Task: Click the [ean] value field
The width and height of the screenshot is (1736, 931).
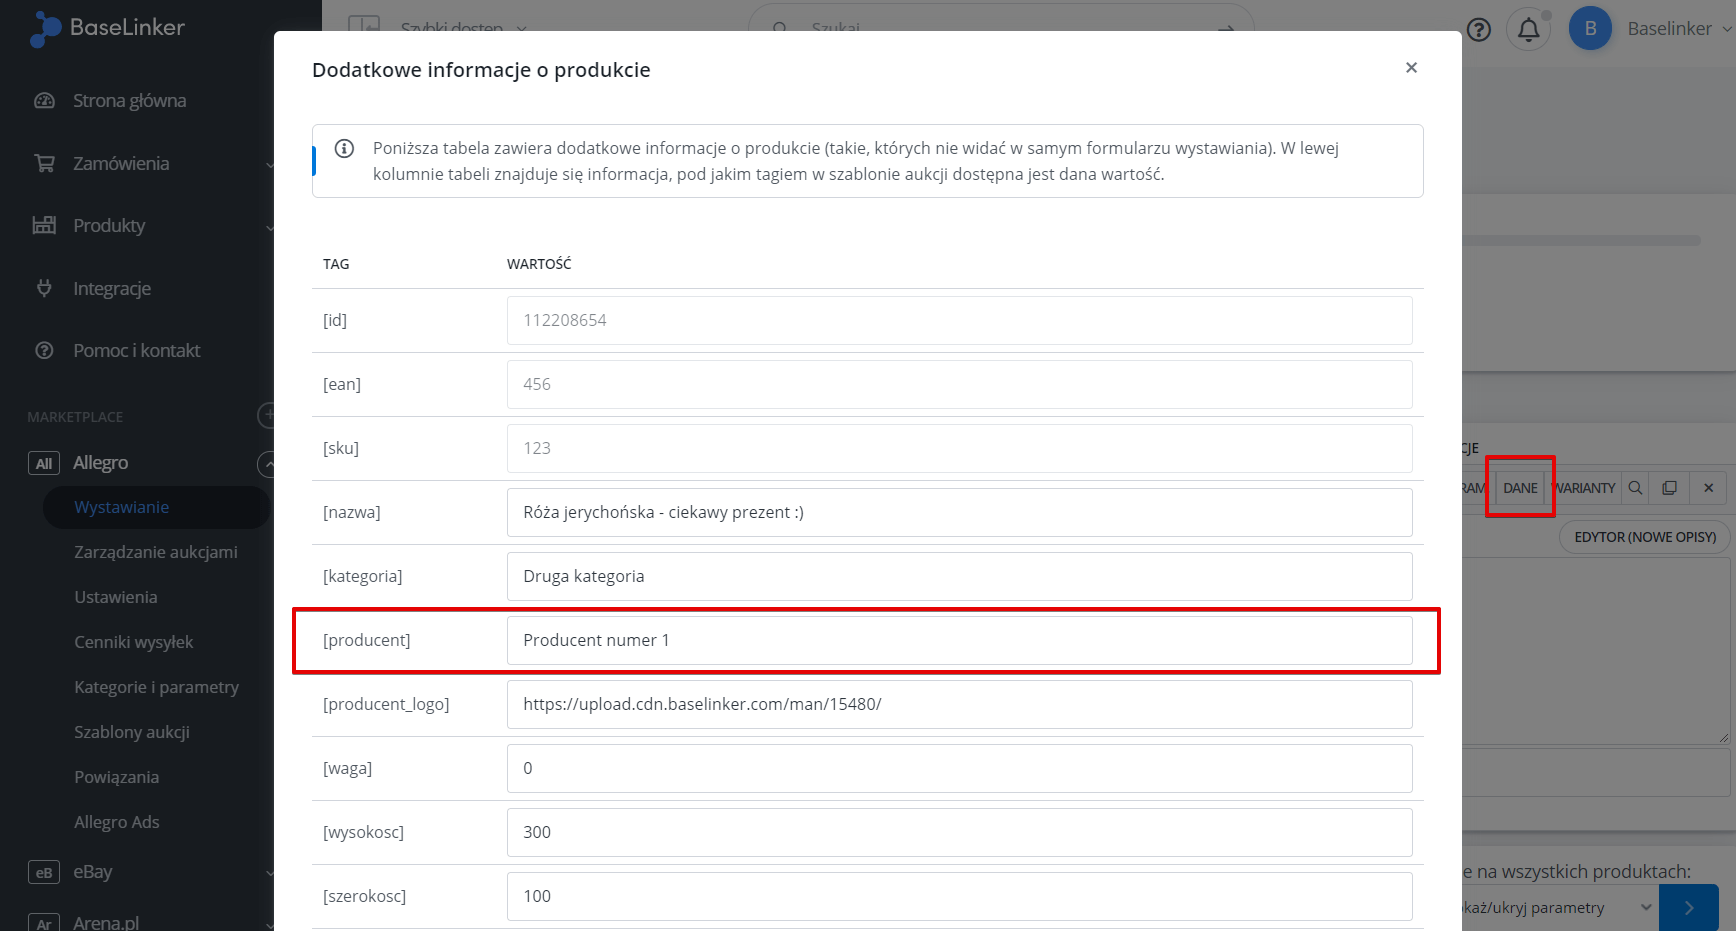Action: (959, 385)
